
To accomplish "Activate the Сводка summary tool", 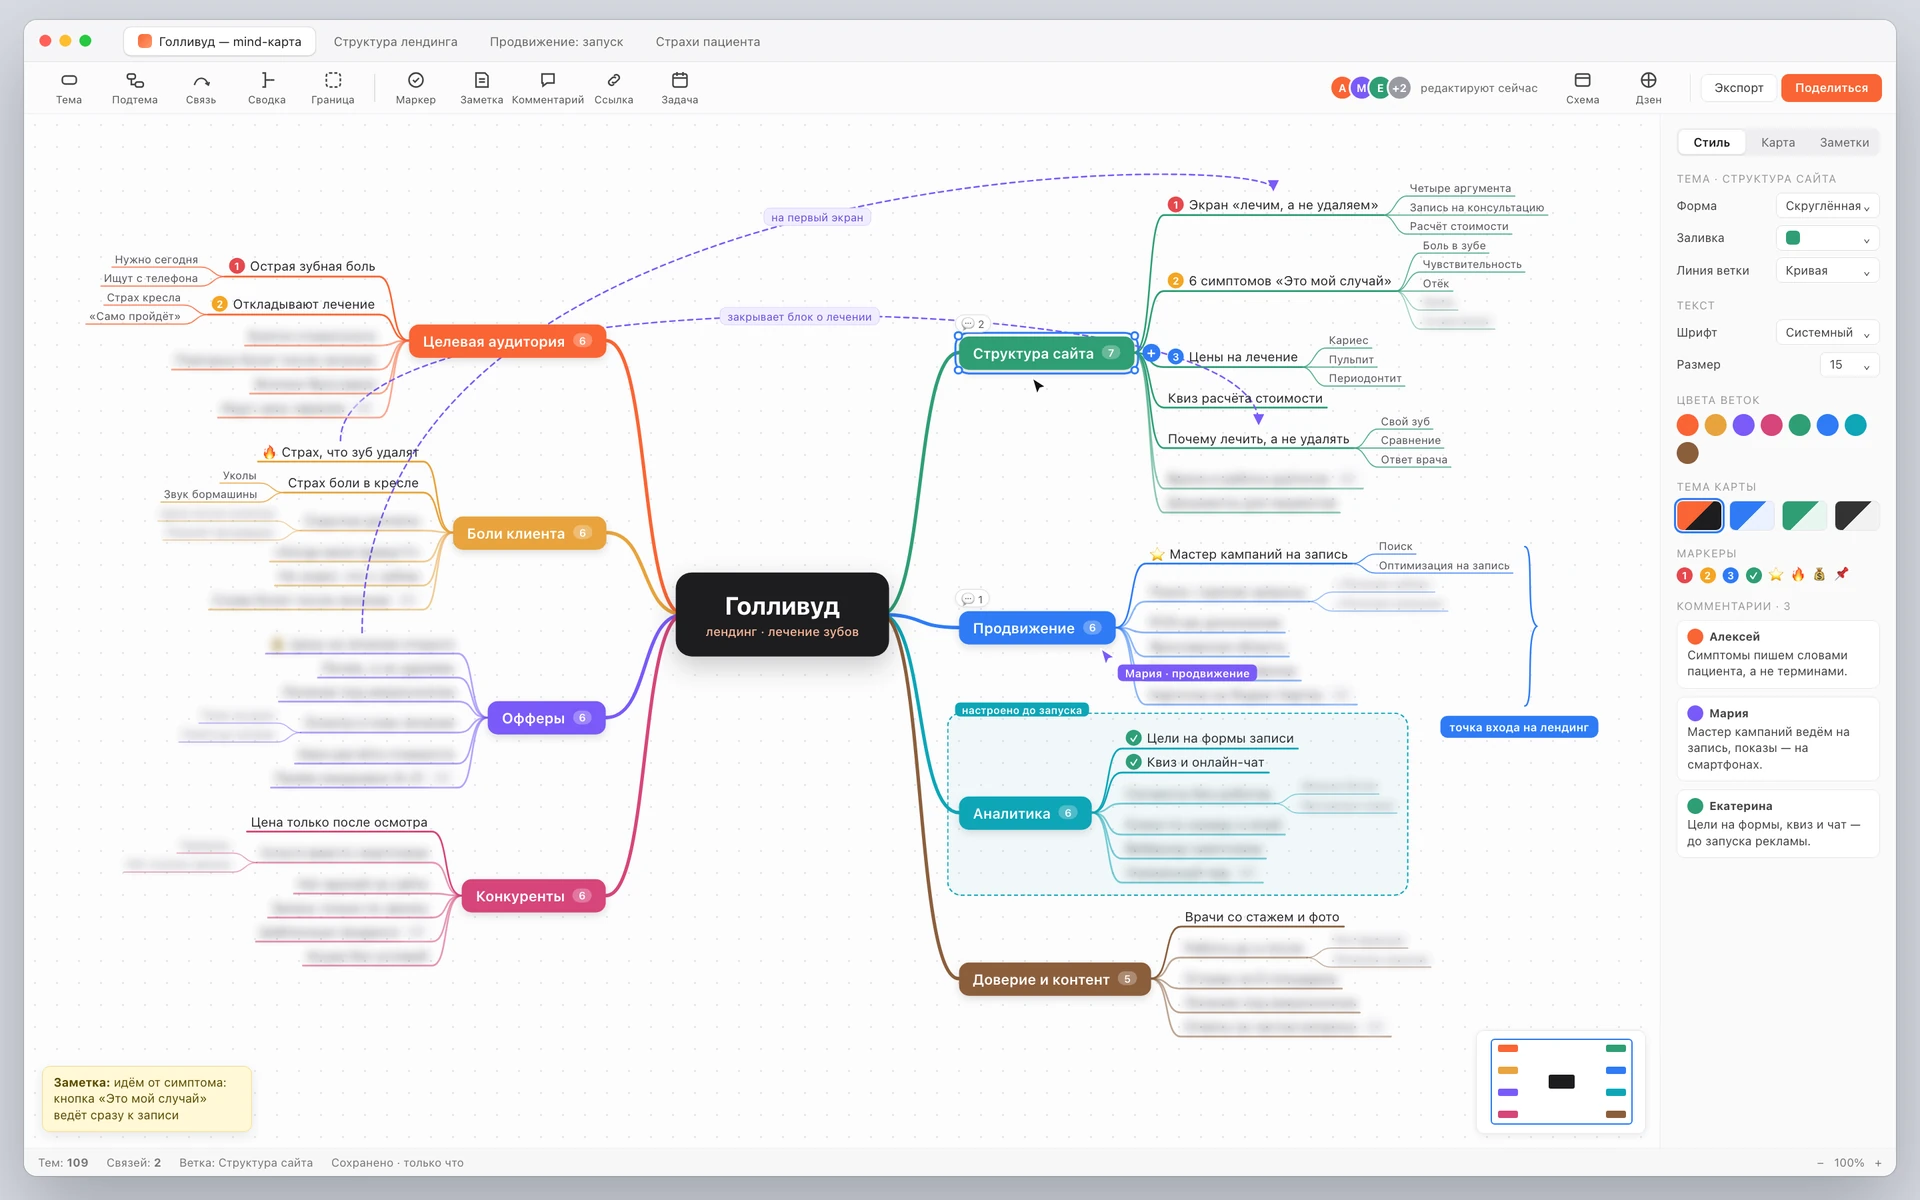I will click(267, 88).
